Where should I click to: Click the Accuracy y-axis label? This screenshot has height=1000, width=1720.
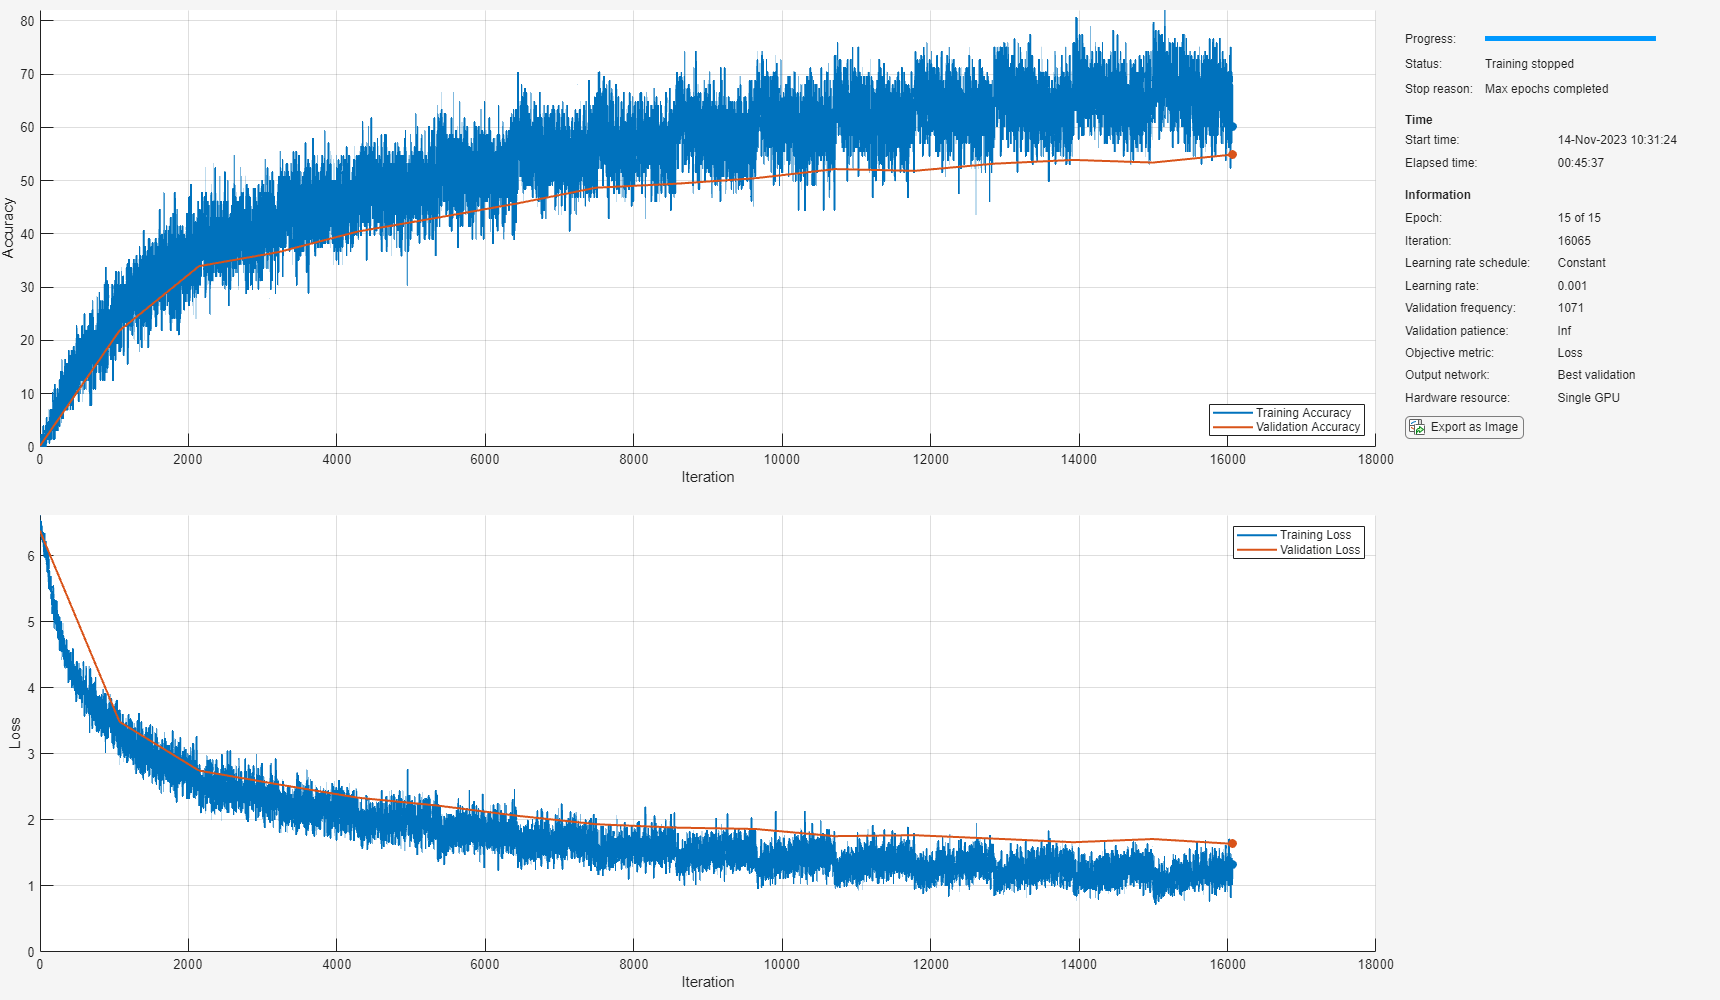(9, 228)
